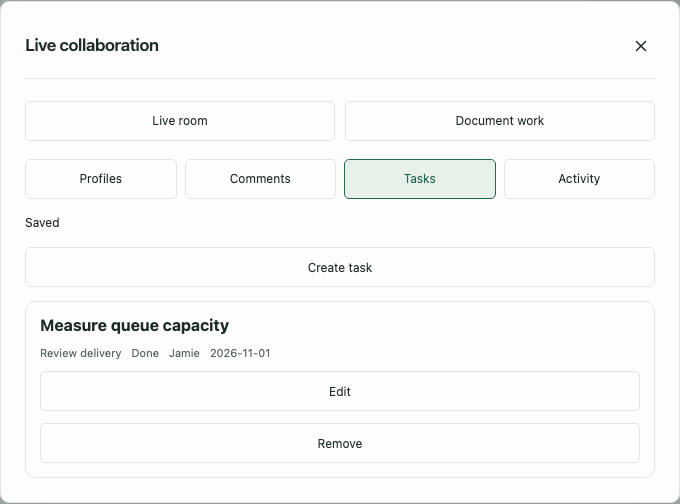Click the Live collaboration heading
Image resolution: width=680 pixels, height=504 pixels.
(x=92, y=46)
